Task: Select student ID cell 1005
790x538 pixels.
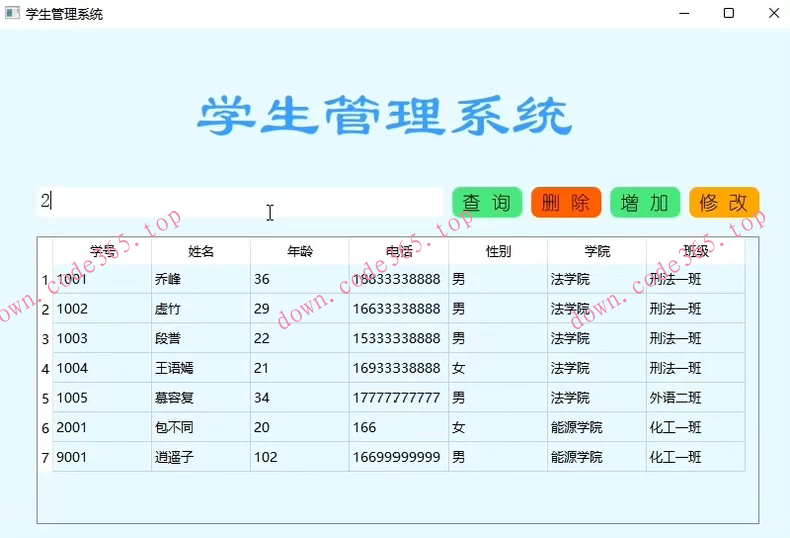Action: pos(102,398)
